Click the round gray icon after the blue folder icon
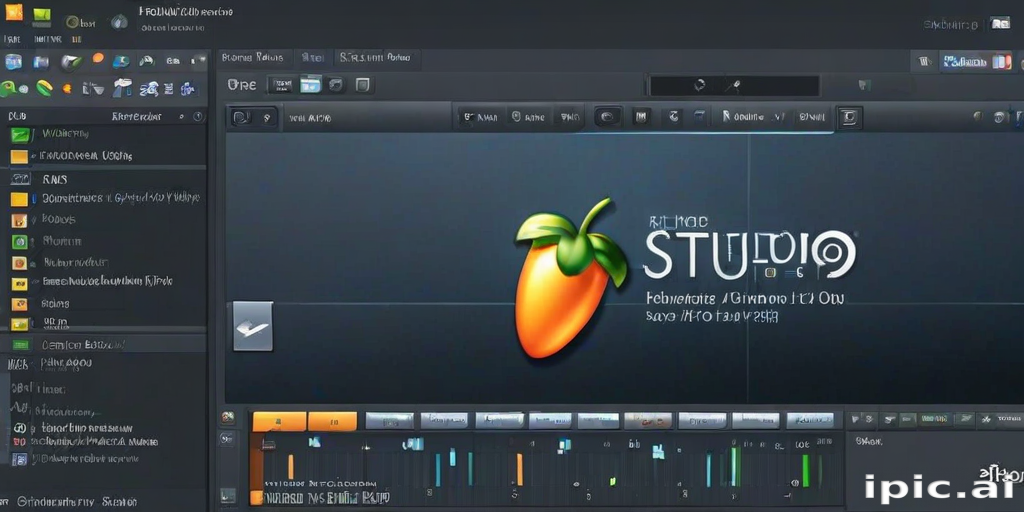The width and height of the screenshot is (1024, 512). coord(336,84)
